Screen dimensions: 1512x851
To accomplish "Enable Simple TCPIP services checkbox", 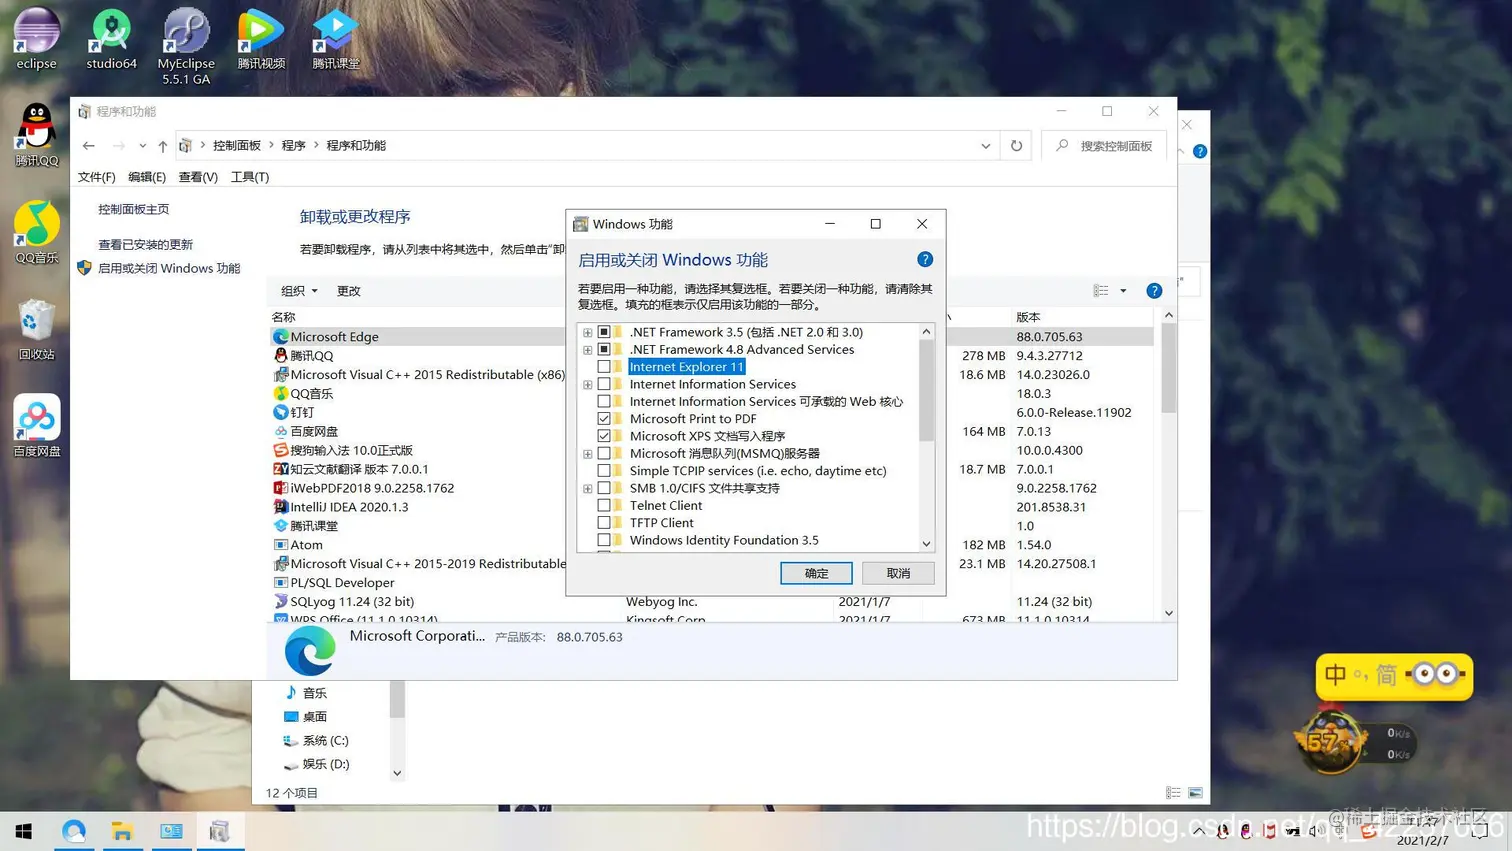I will [604, 471].
